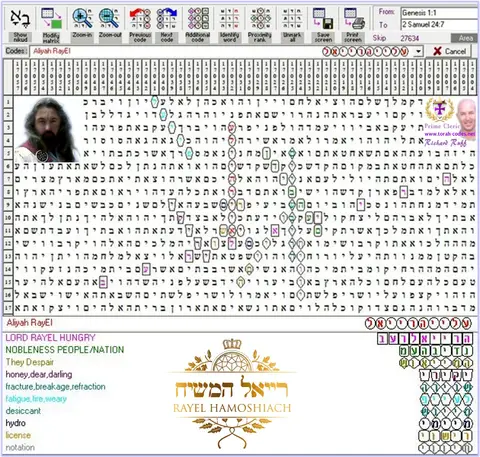Click the Zoom-out magnifier icon
This screenshot has width=480, height=457.
pos(110,18)
